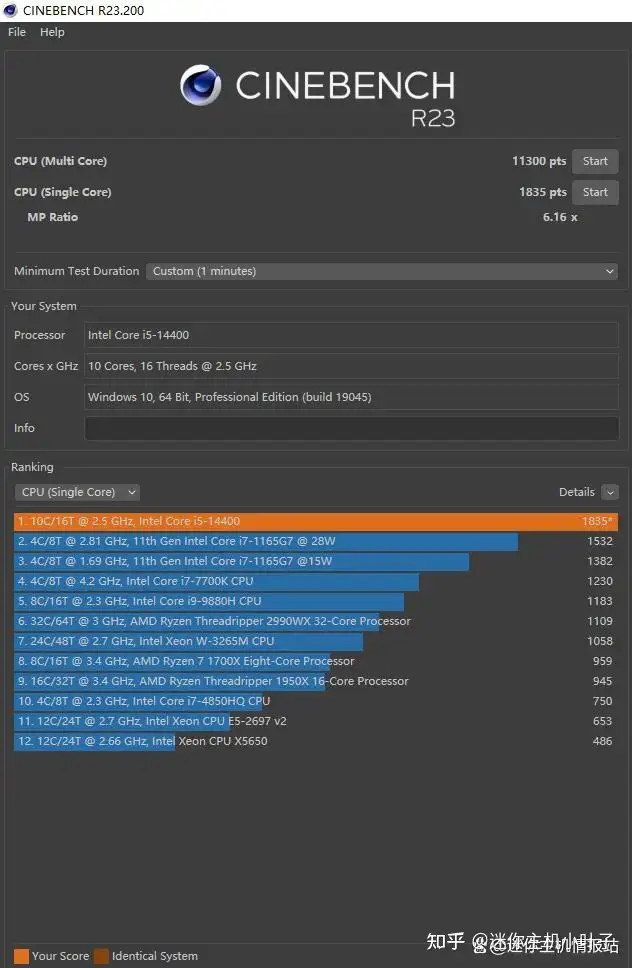Click the 1835 pts single core score
Viewport: 632px width, 968px height.
(543, 192)
